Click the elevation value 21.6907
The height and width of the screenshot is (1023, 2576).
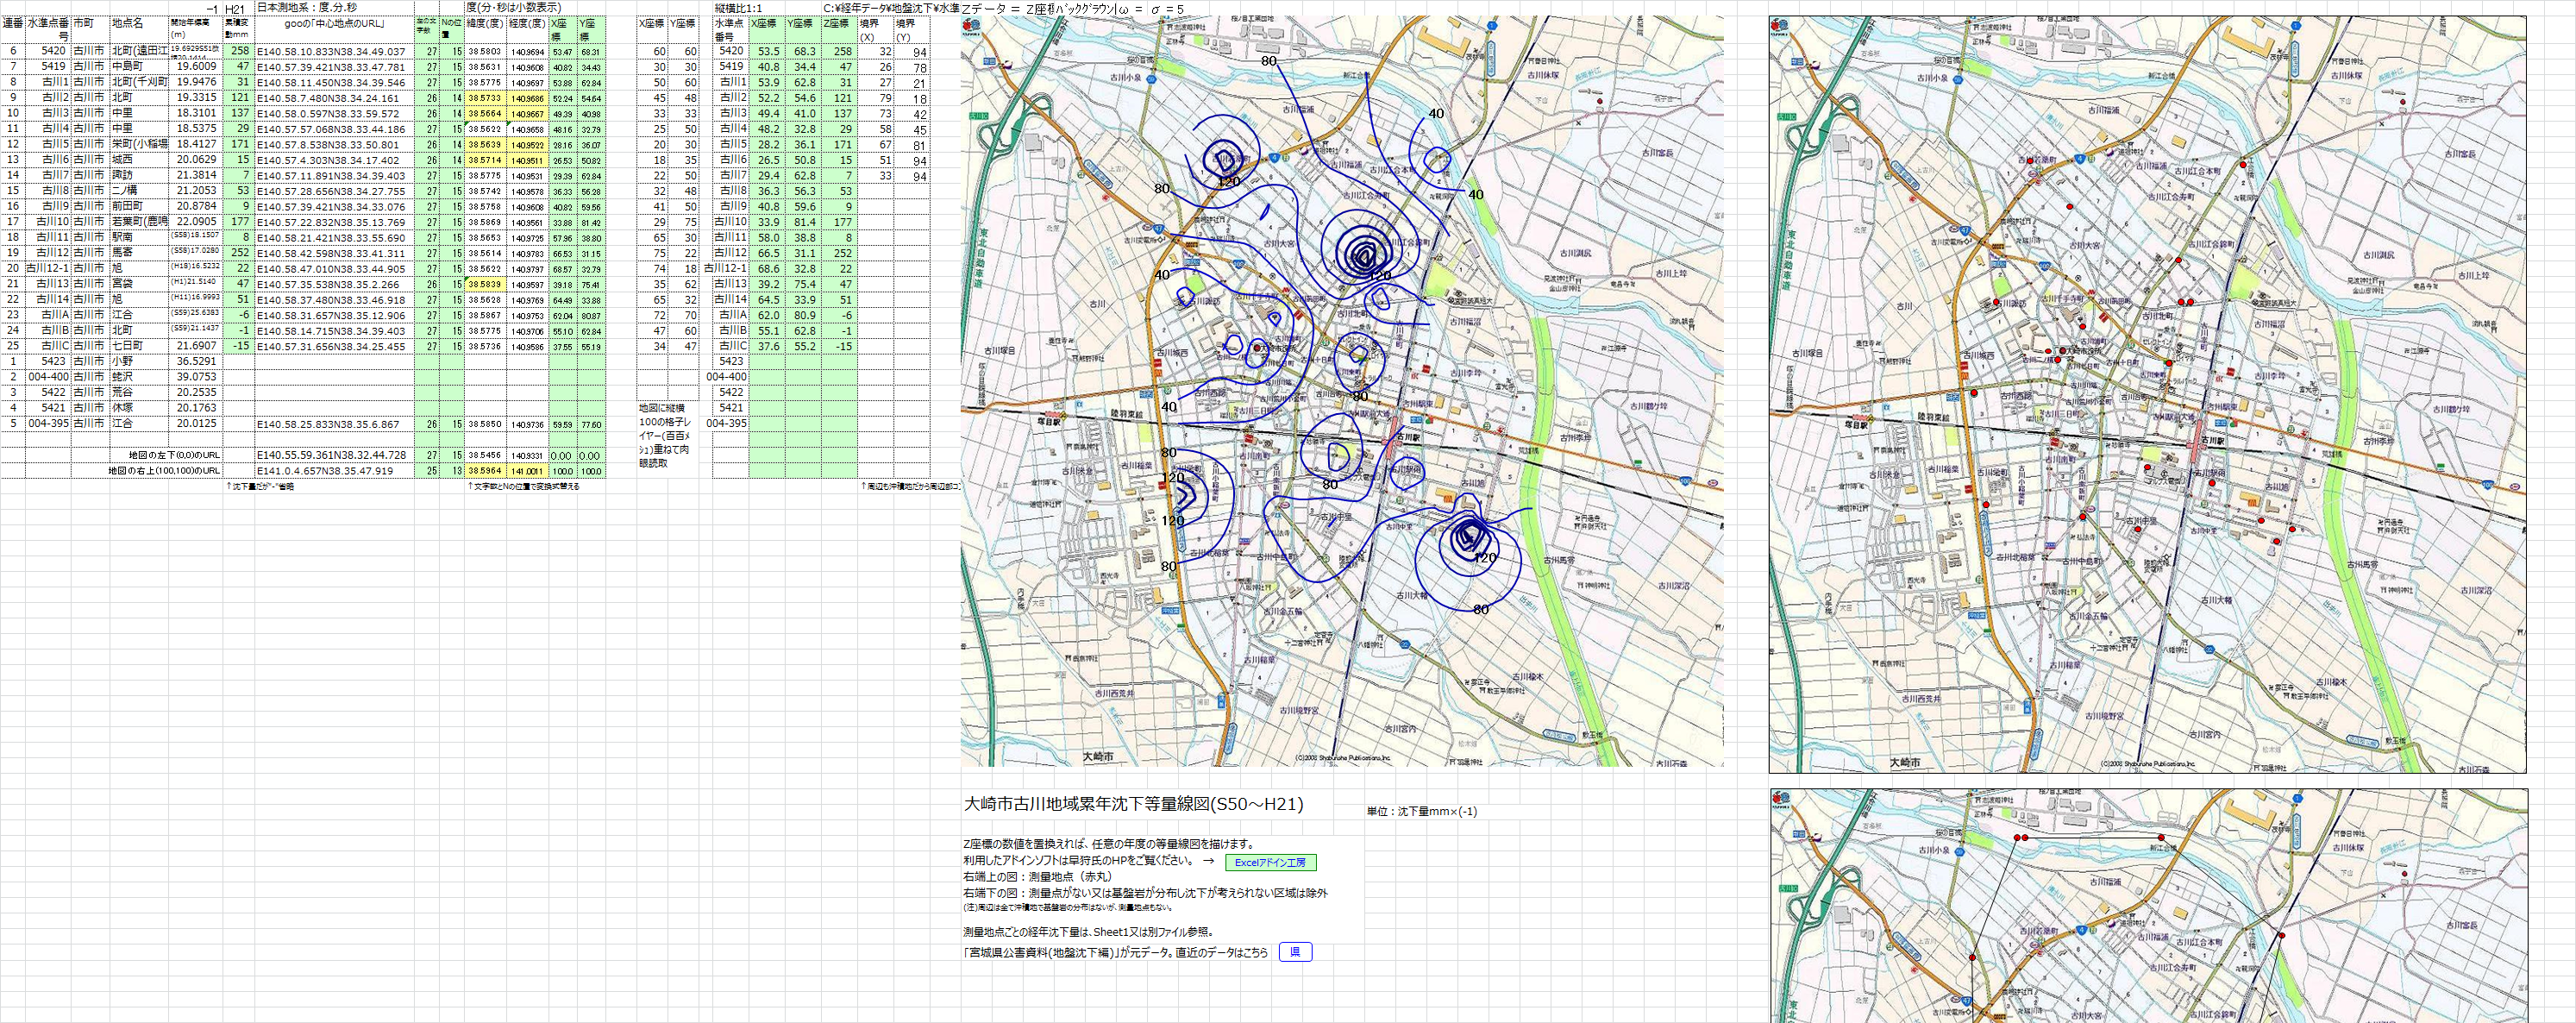pos(196,346)
